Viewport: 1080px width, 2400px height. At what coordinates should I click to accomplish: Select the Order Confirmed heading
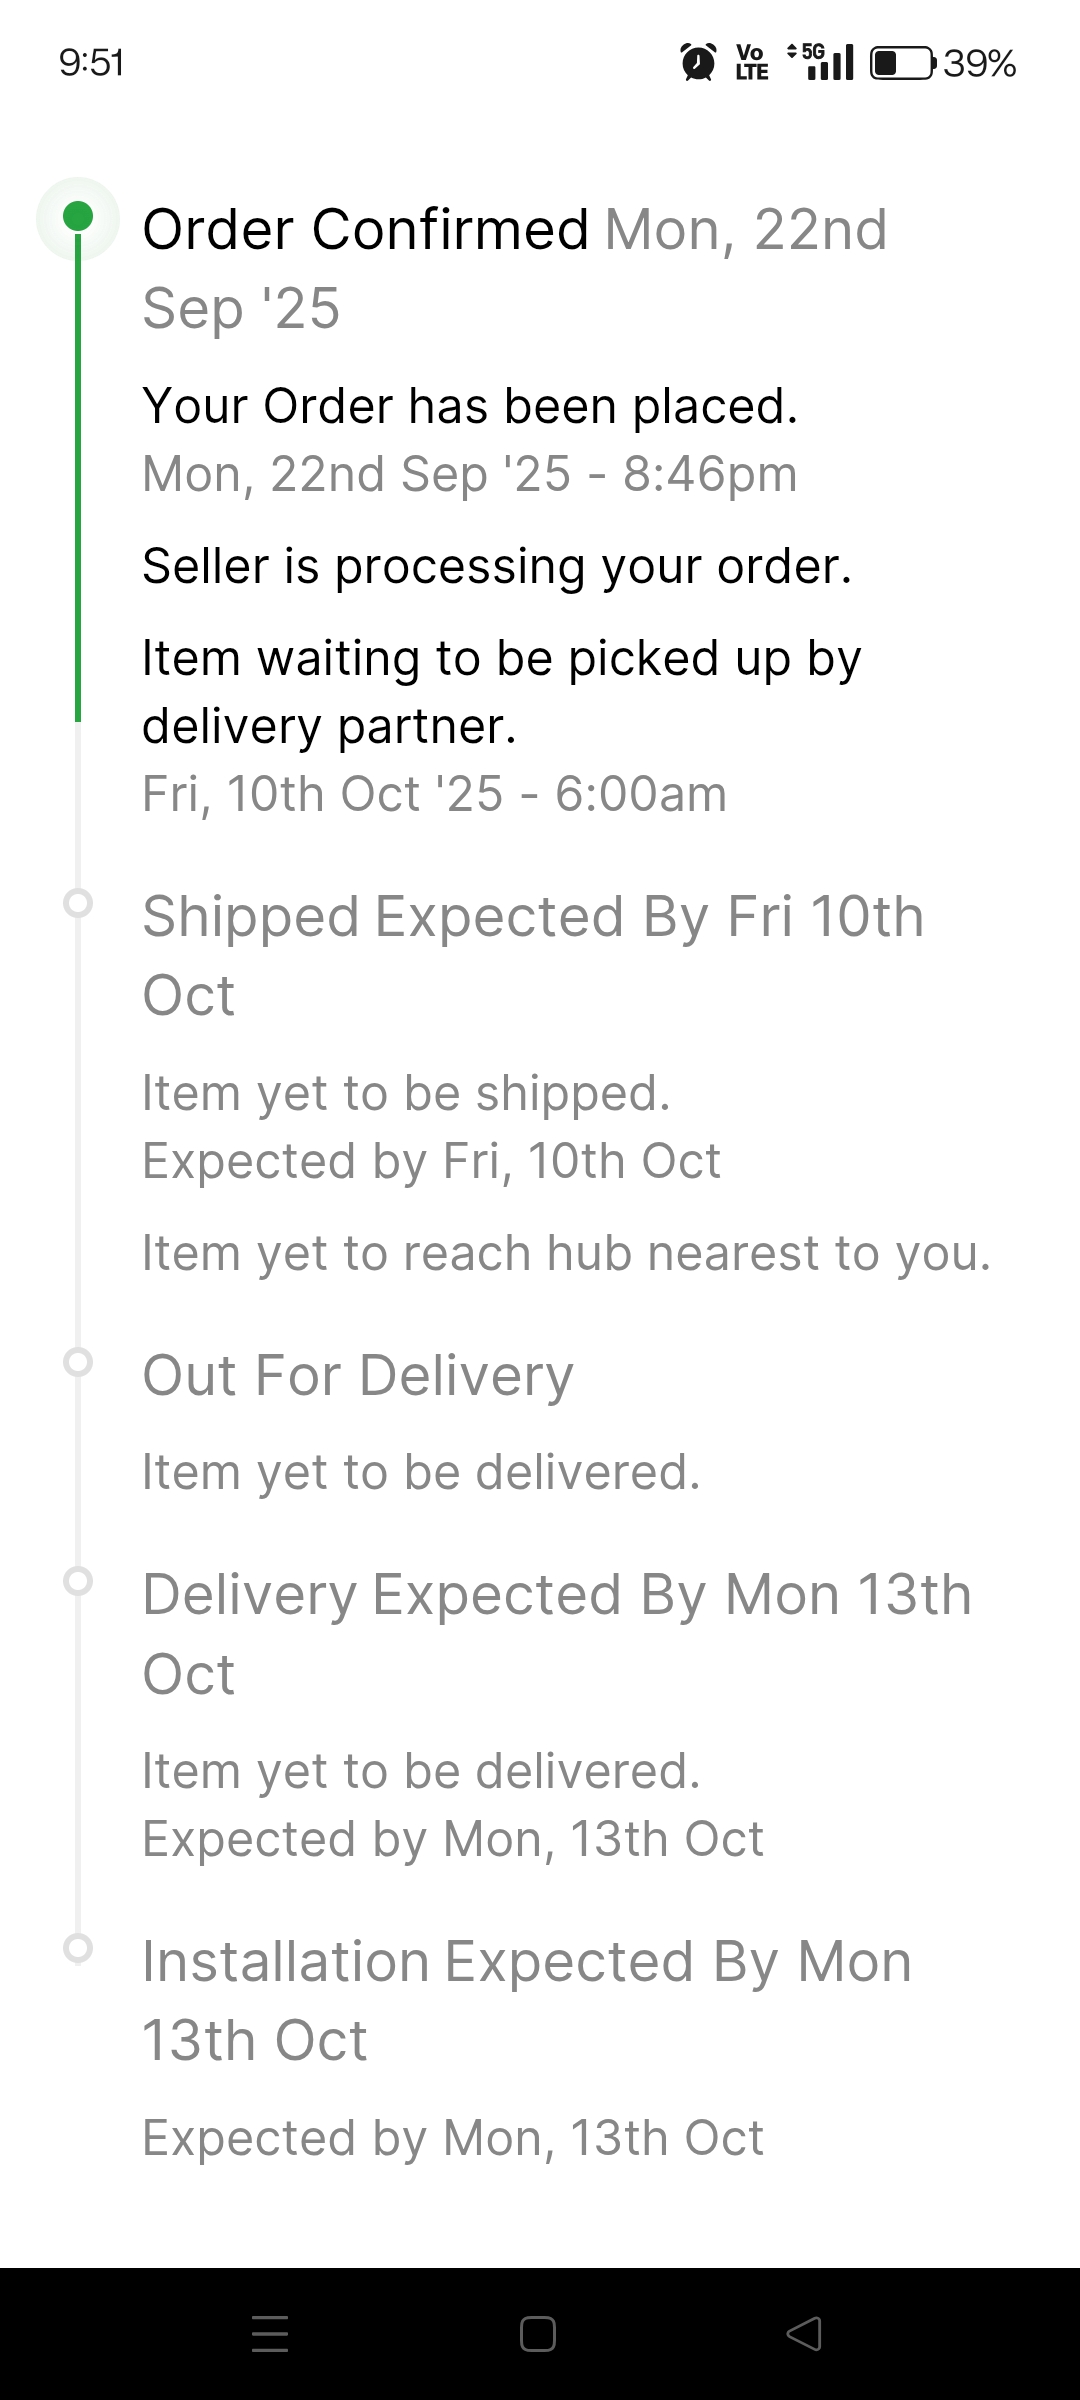[x=366, y=230]
